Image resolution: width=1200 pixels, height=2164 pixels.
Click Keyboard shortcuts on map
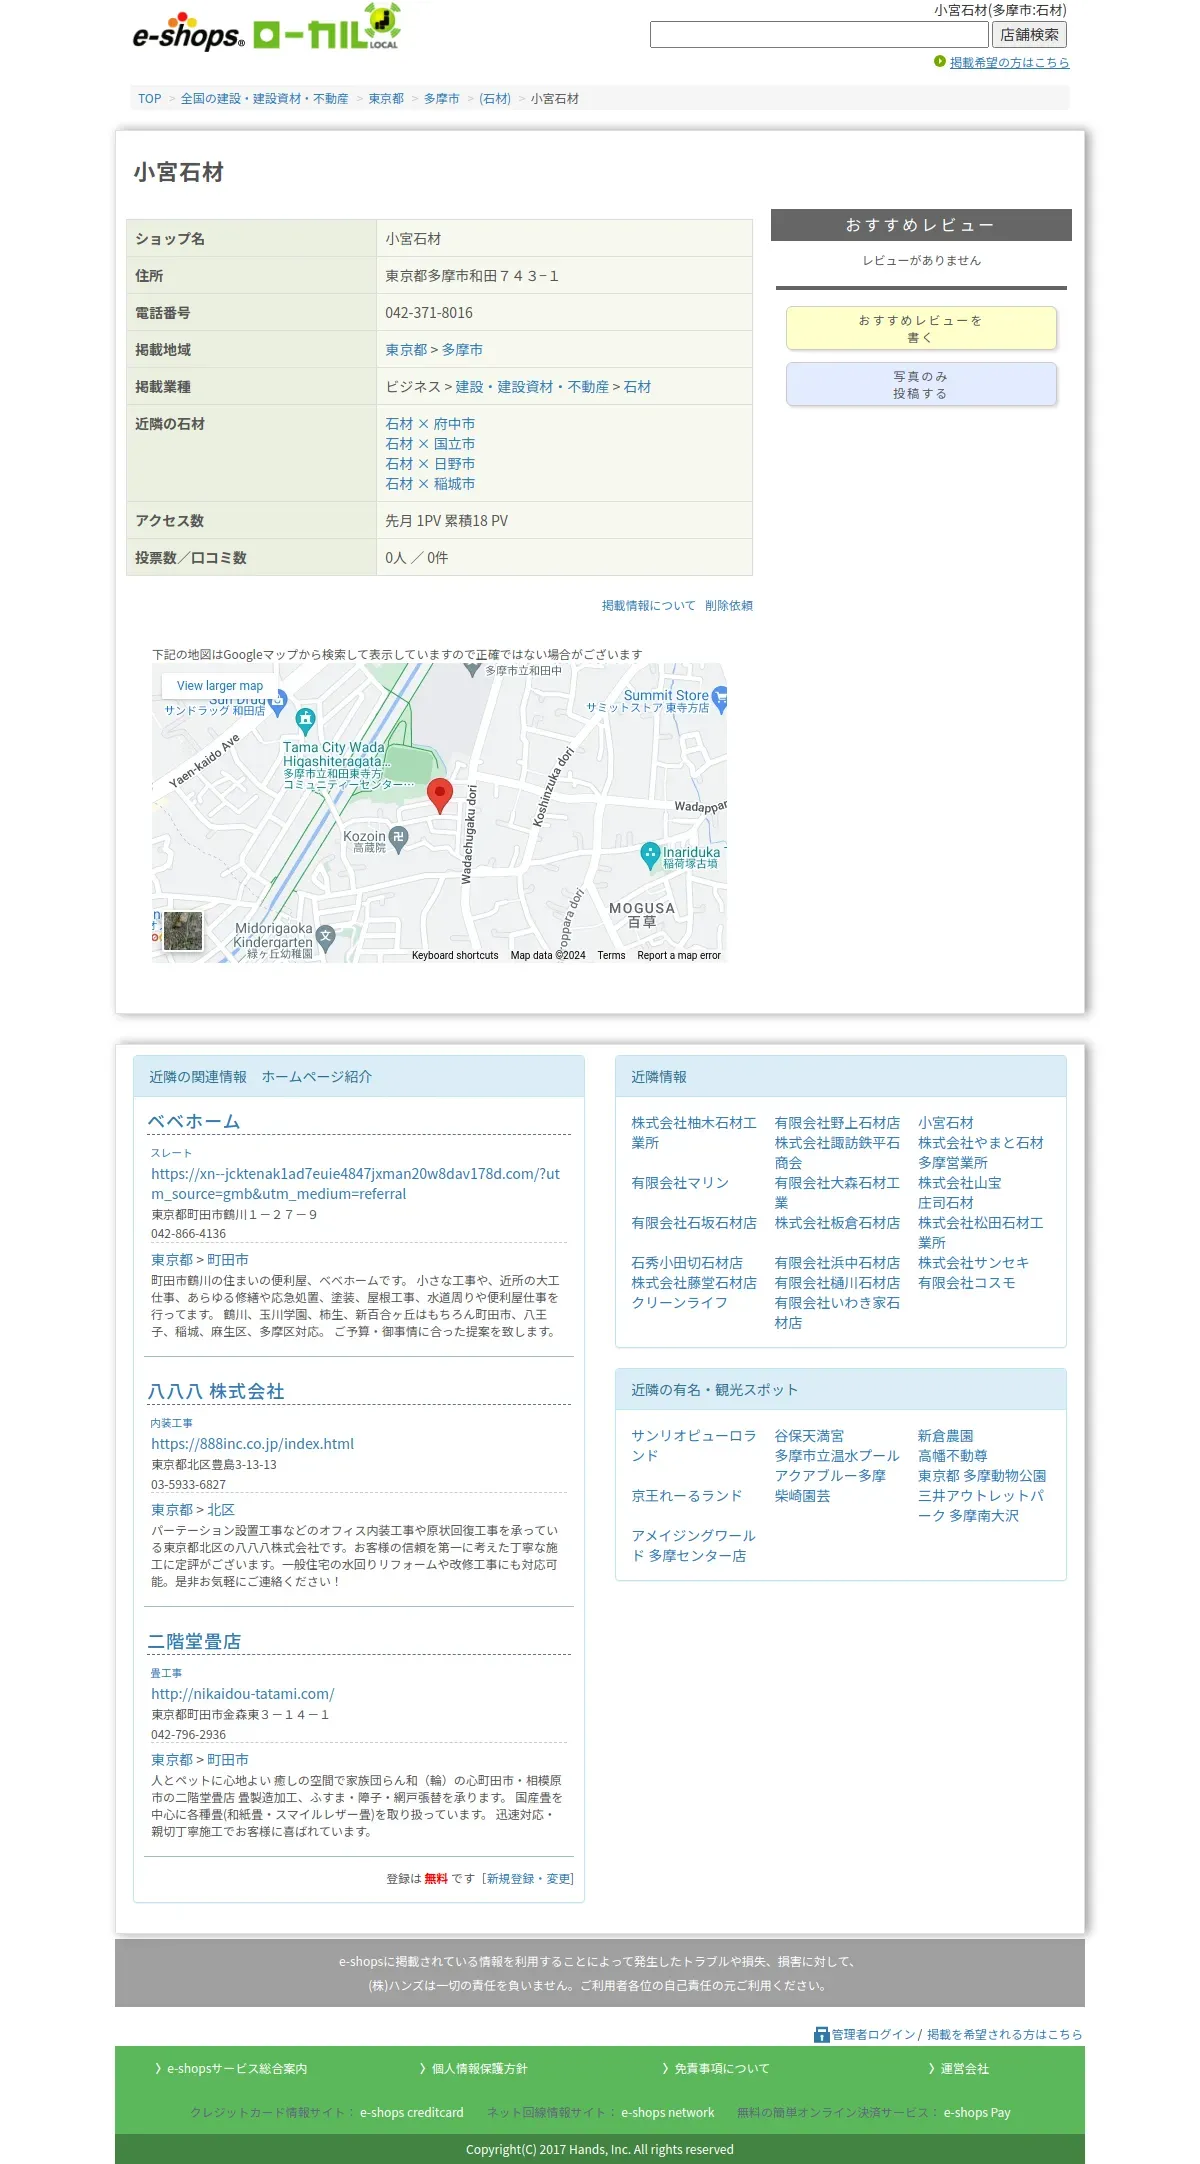455,956
